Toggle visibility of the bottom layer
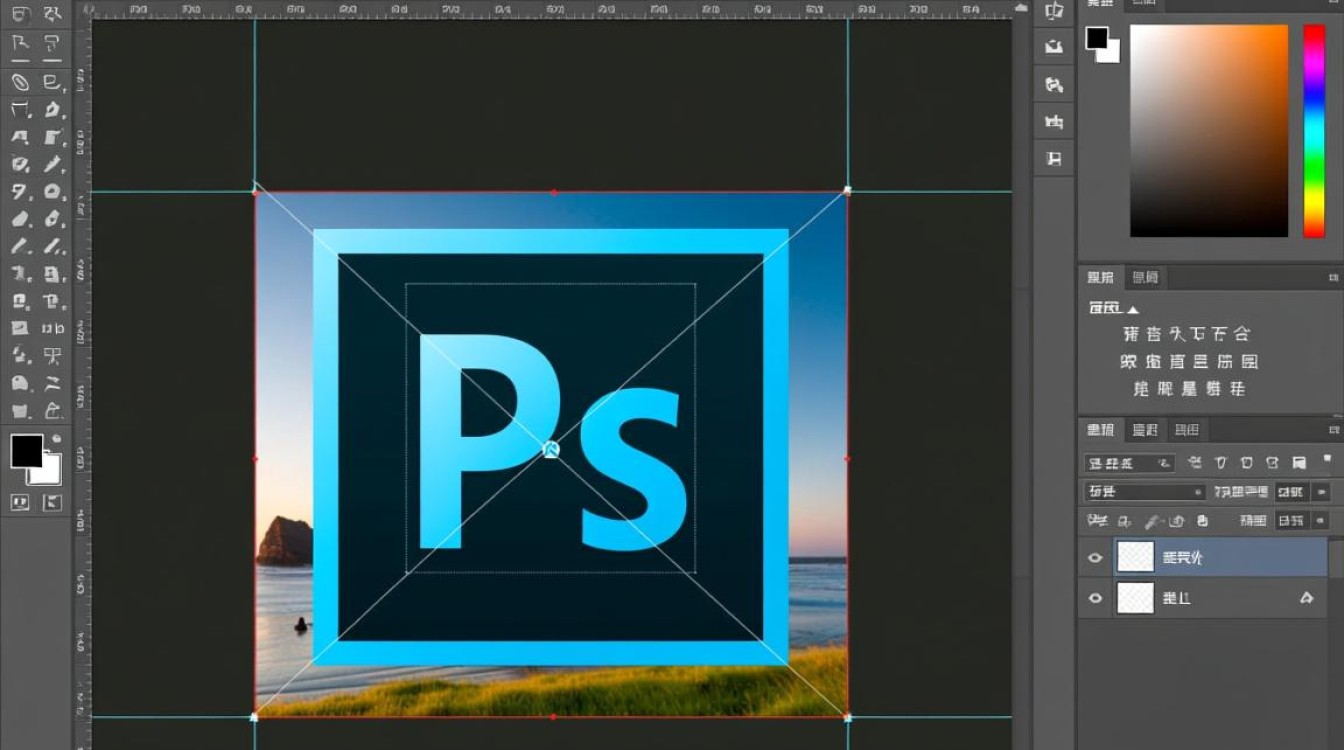The width and height of the screenshot is (1344, 750). pyautogui.click(x=1095, y=598)
